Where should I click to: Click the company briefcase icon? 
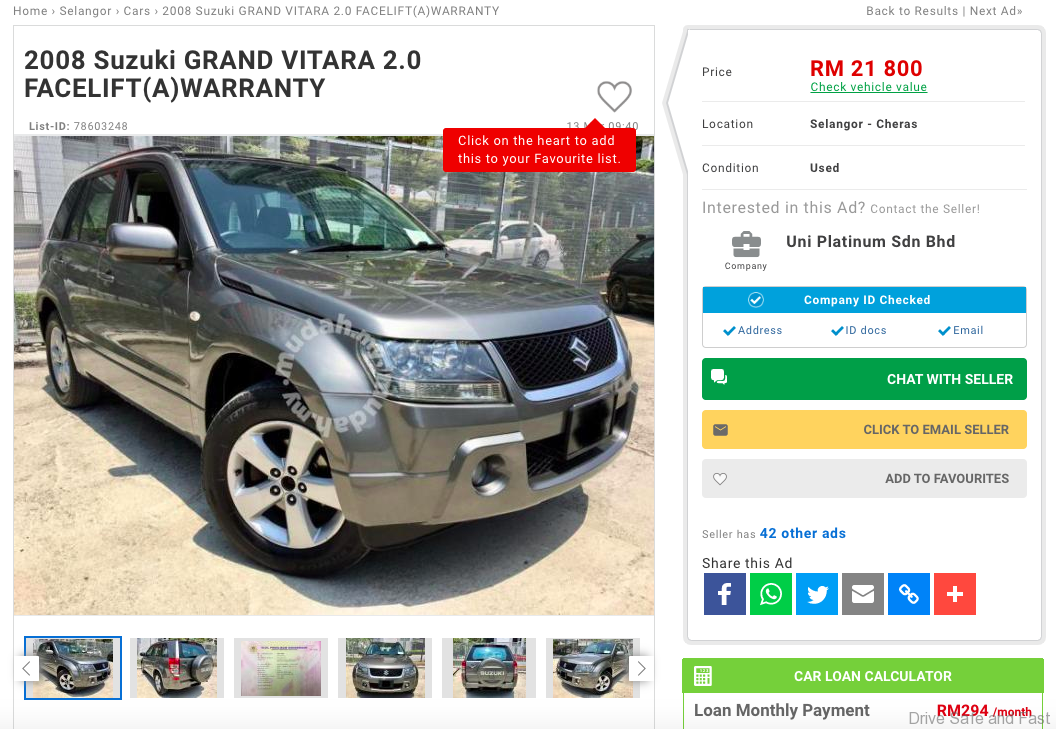click(746, 245)
